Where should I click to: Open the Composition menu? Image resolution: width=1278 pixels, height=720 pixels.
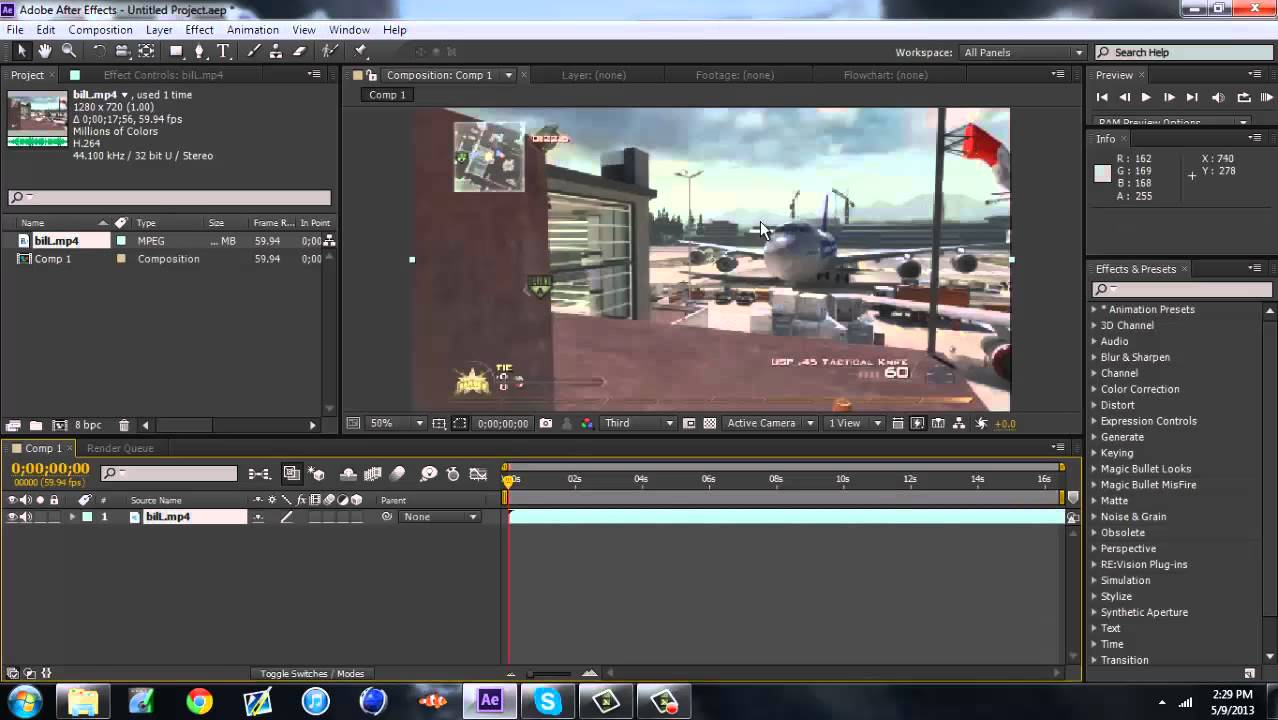click(100, 30)
